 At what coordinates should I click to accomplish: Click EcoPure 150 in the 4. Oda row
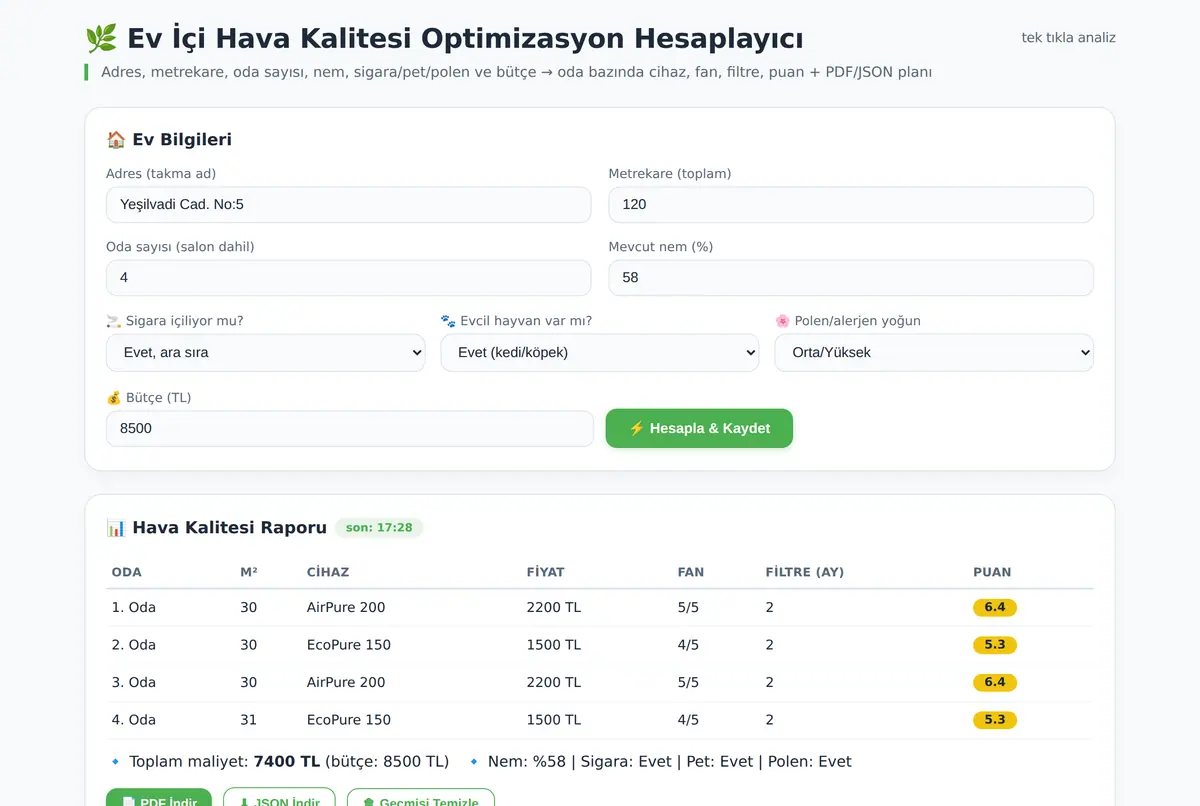point(349,720)
